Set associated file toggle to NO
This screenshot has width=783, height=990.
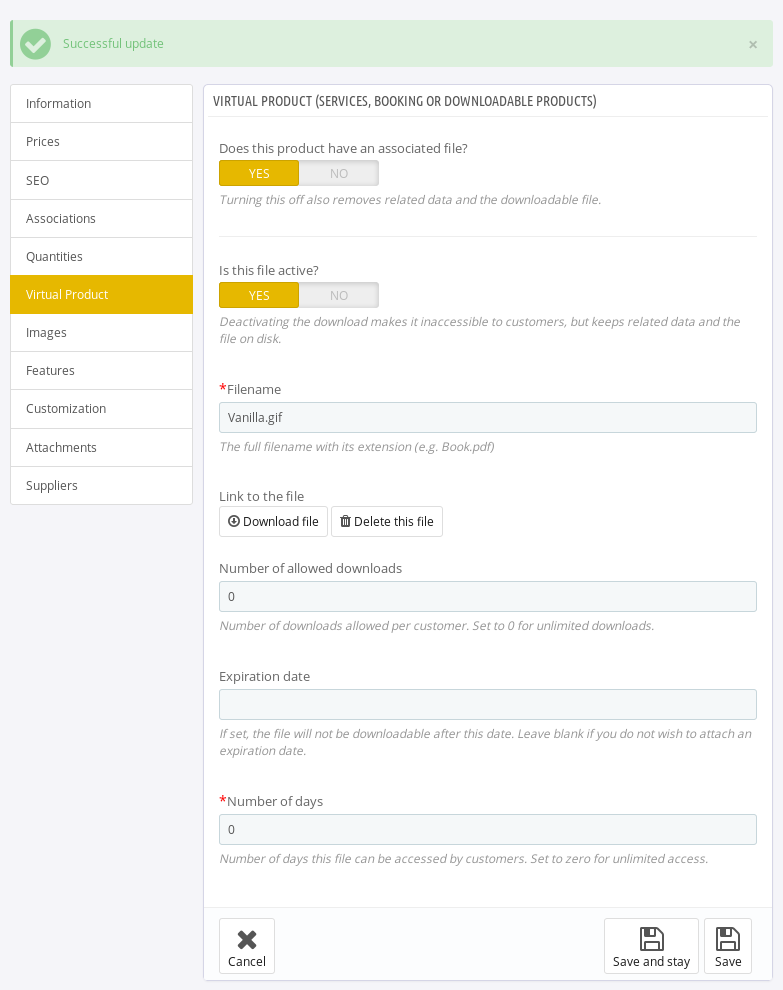pos(339,173)
